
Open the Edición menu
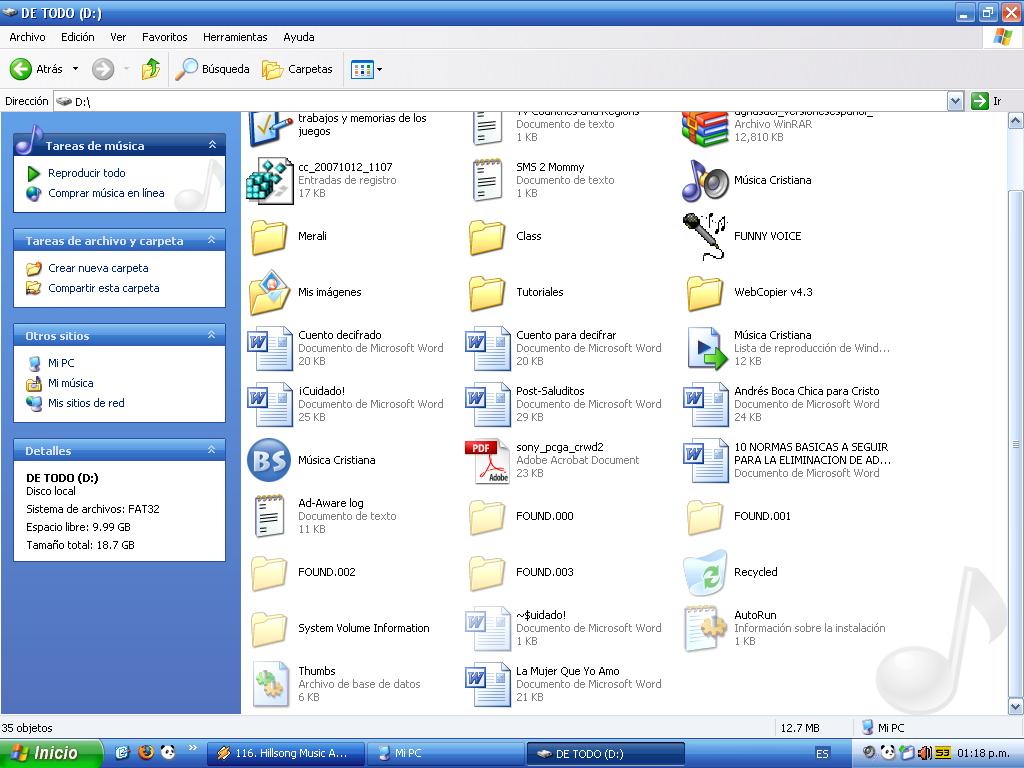(78, 37)
